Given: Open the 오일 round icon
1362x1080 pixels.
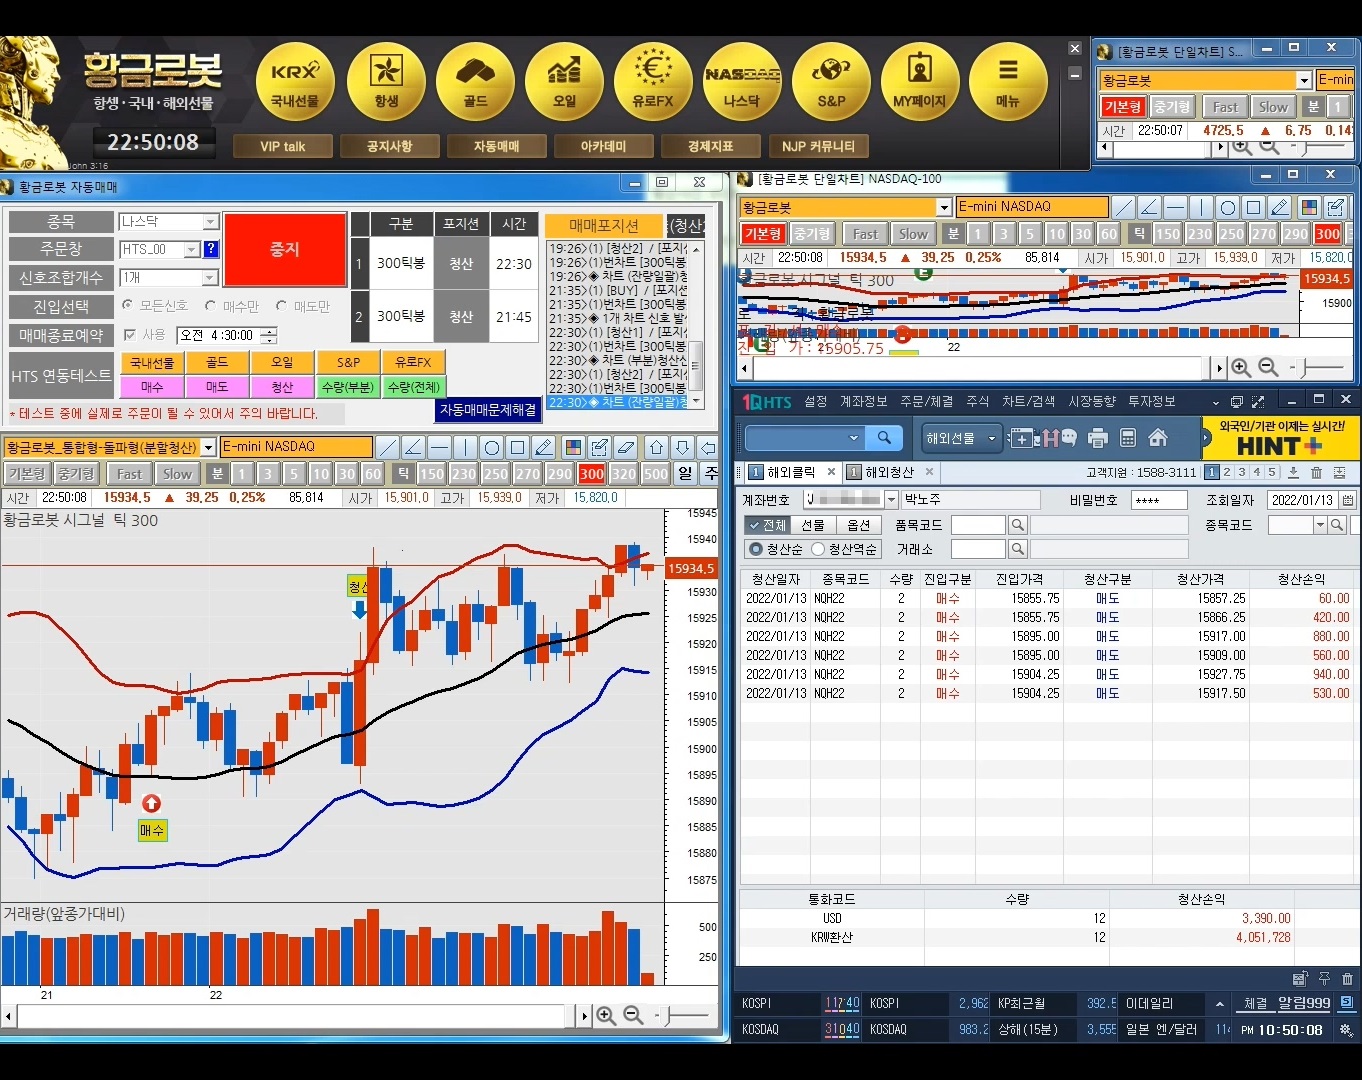Looking at the screenshot, I should pos(564,82).
